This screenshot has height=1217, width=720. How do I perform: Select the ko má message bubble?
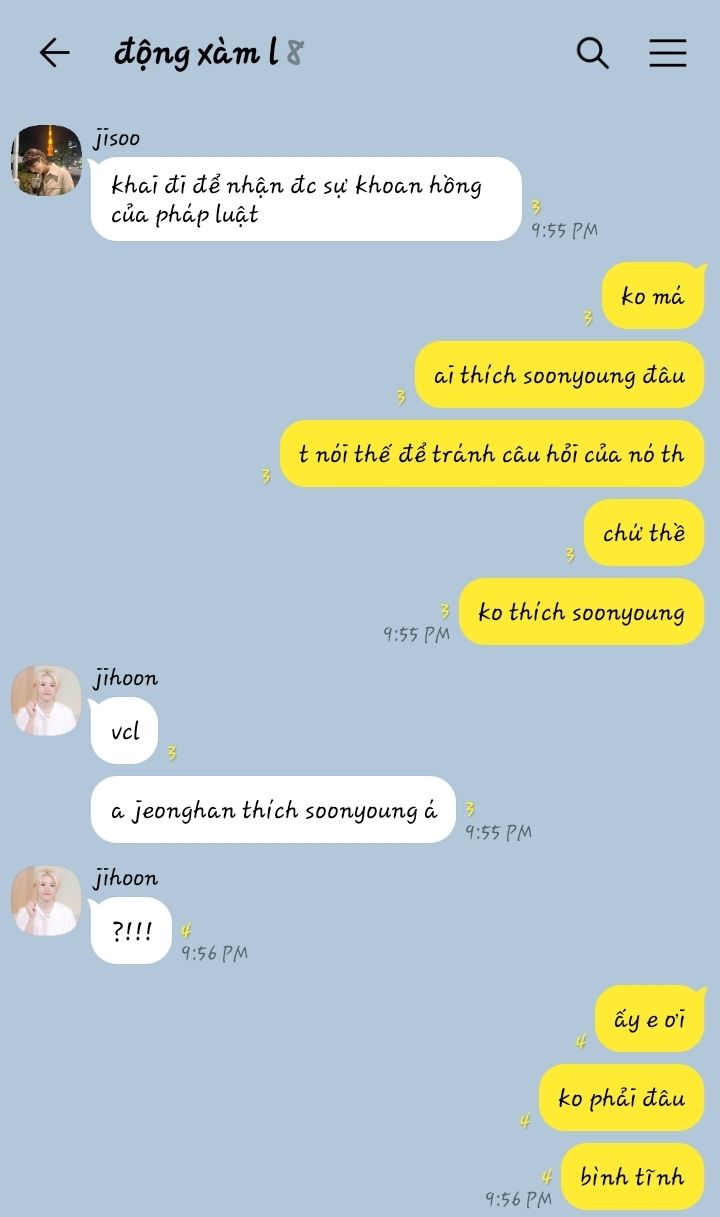(x=653, y=296)
